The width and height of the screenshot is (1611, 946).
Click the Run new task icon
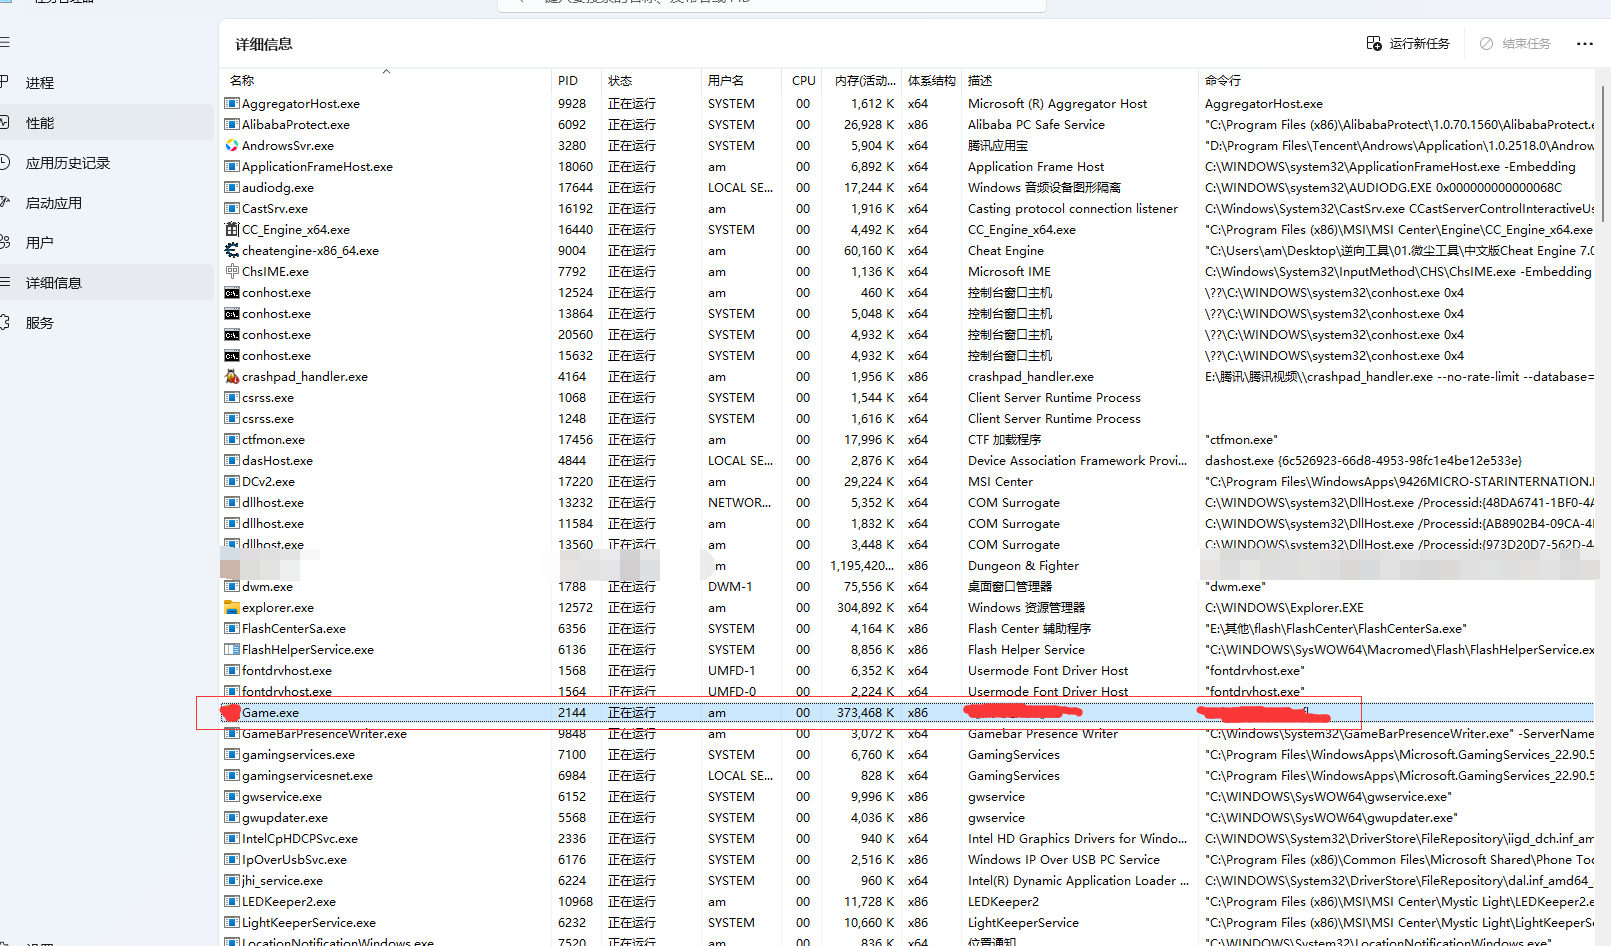coord(1374,43)
